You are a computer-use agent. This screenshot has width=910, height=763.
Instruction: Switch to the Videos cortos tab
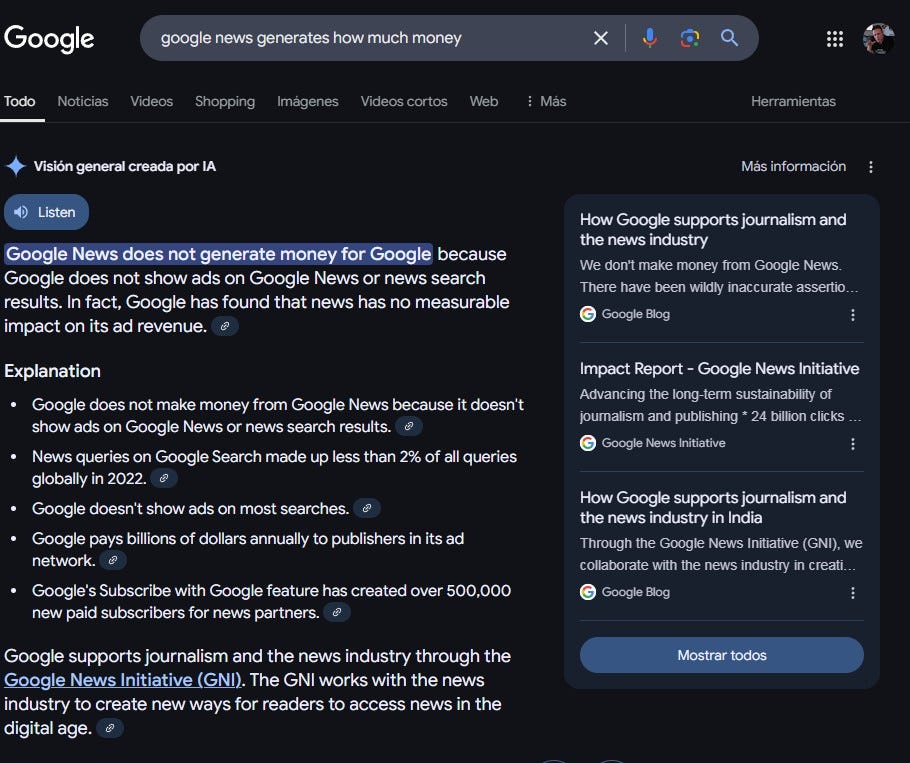pyautogui.click(x=404, y=101)
